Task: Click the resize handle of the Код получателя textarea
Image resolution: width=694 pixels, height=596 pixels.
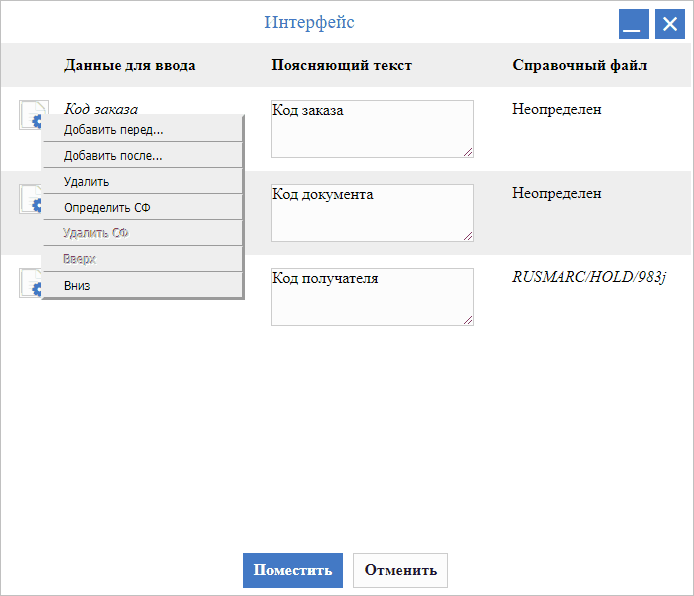Action: coord(467,319)
